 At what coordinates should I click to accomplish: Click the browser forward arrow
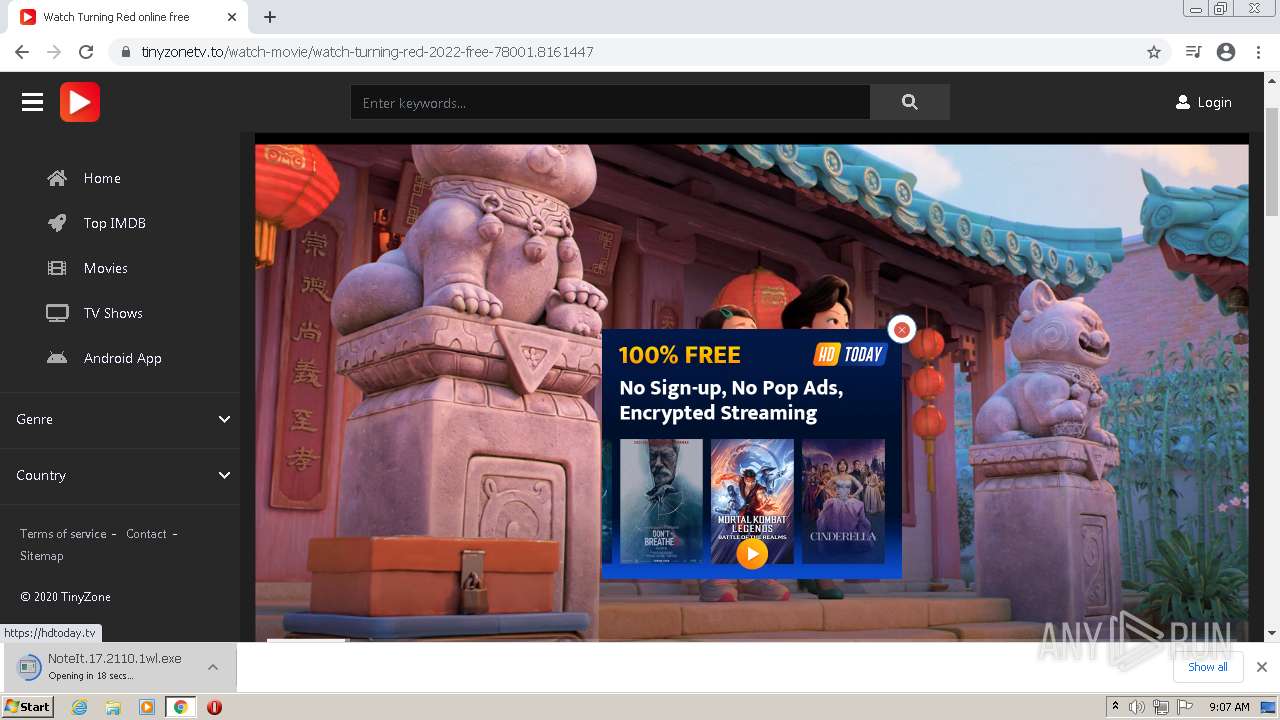click(x=54, y=52)
